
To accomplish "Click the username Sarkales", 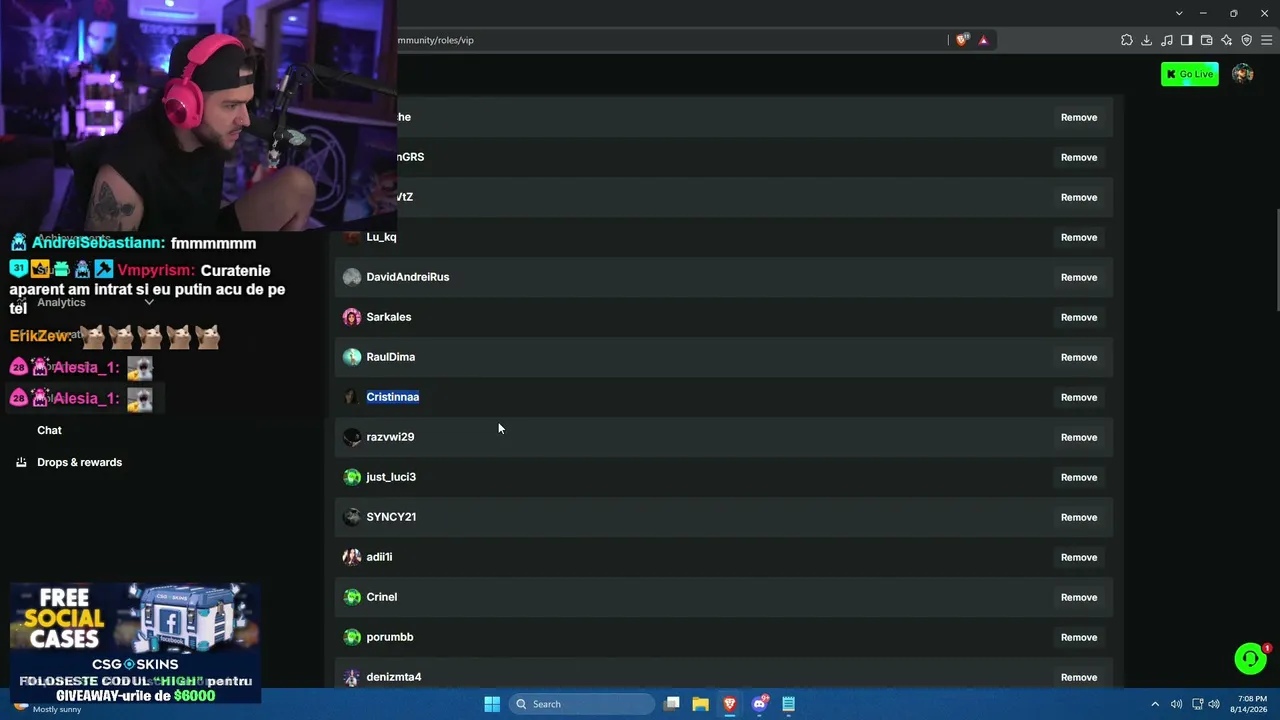I will [389, 317].
